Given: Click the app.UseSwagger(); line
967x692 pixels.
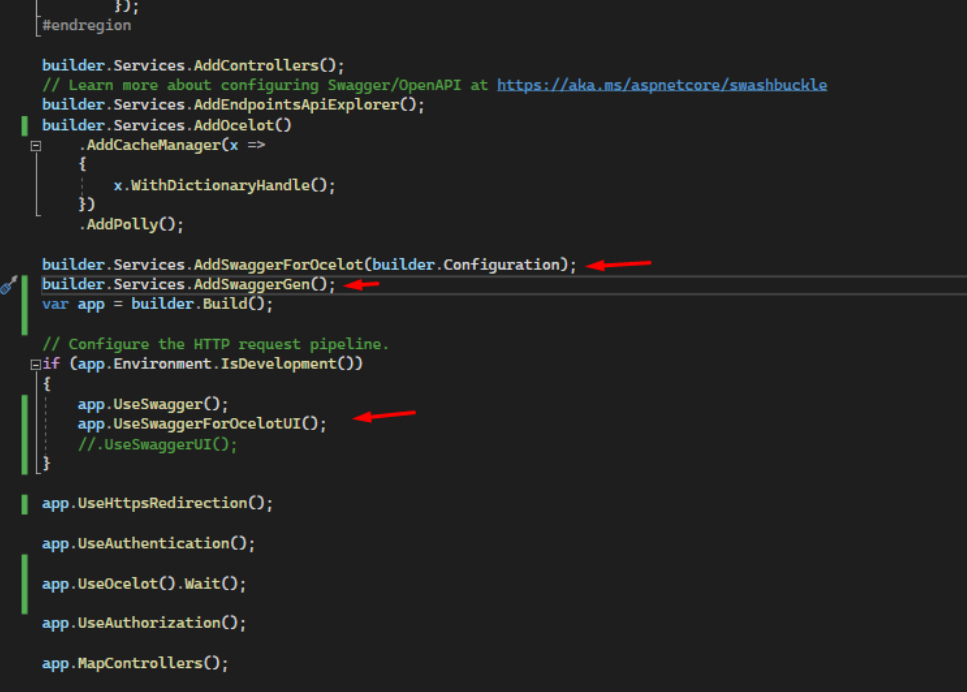Looking at the screenshot, I should 153,405.
